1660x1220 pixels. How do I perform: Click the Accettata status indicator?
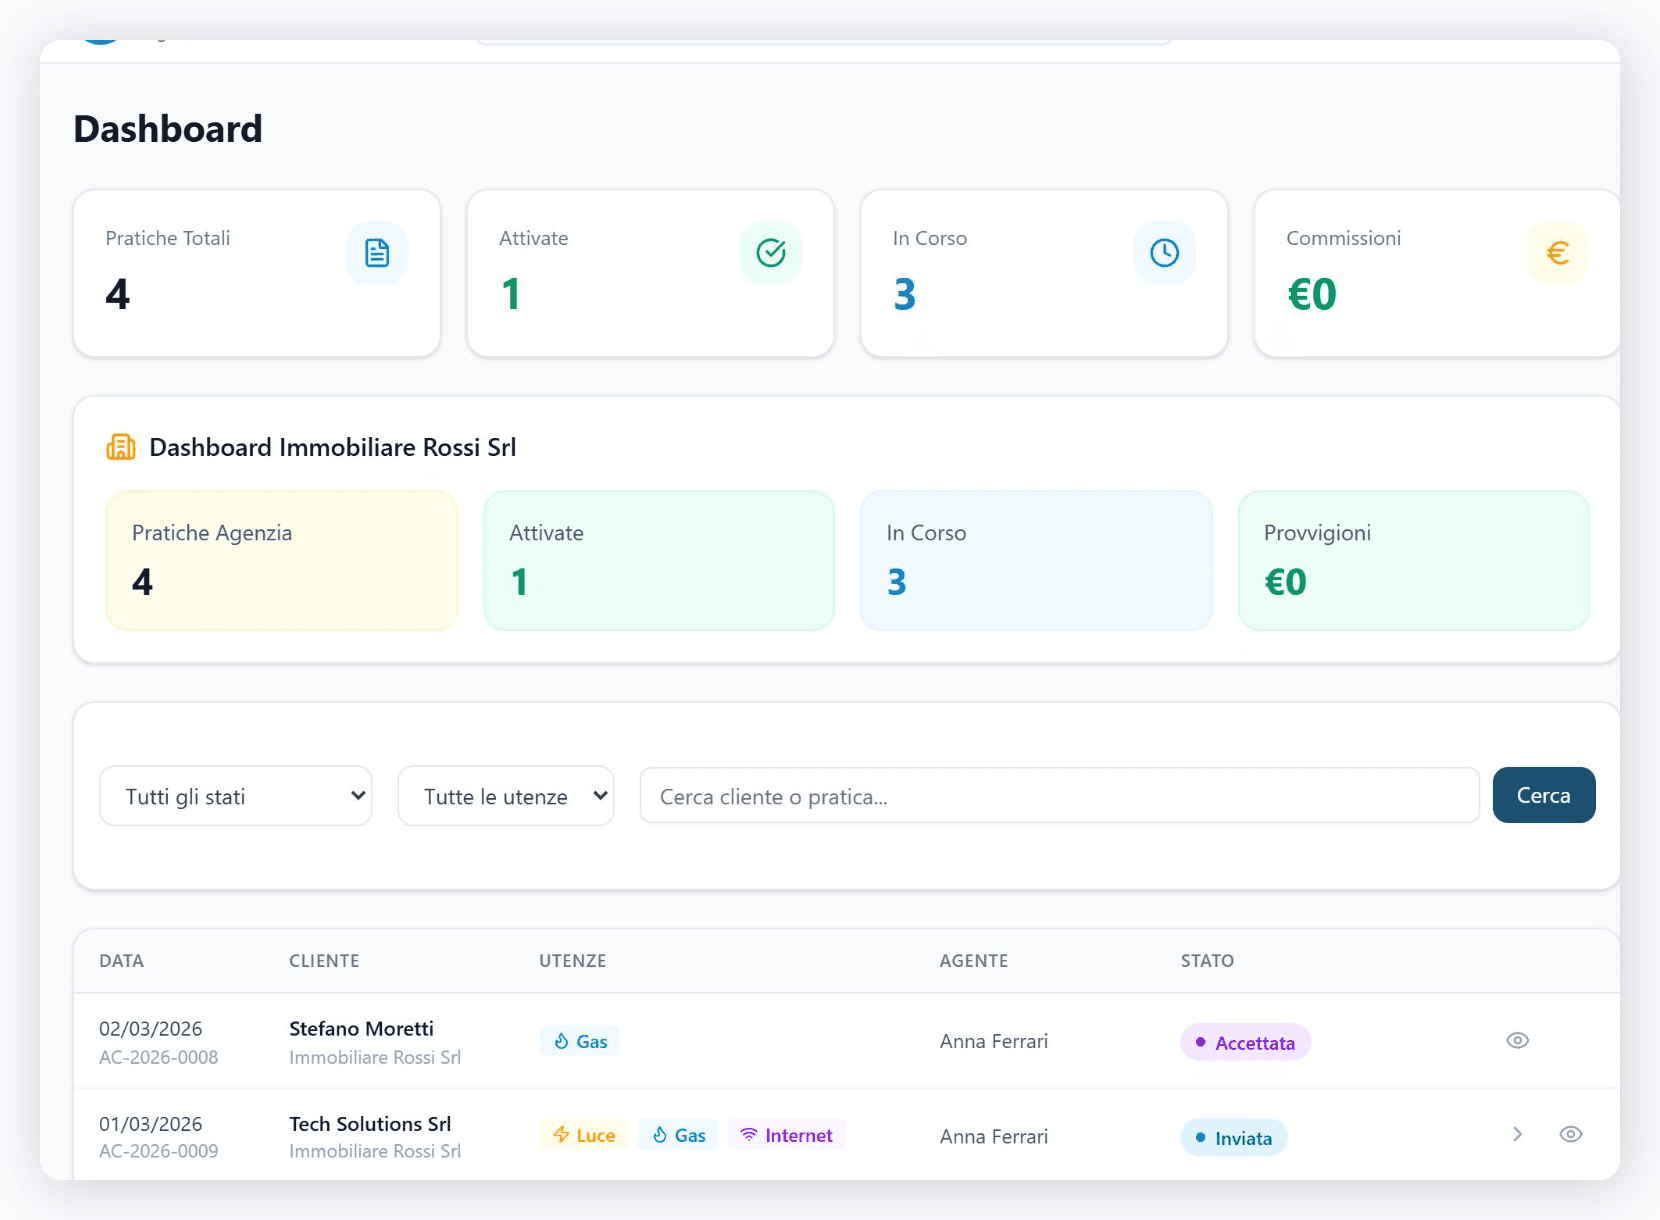(x=1245, y=1042)
